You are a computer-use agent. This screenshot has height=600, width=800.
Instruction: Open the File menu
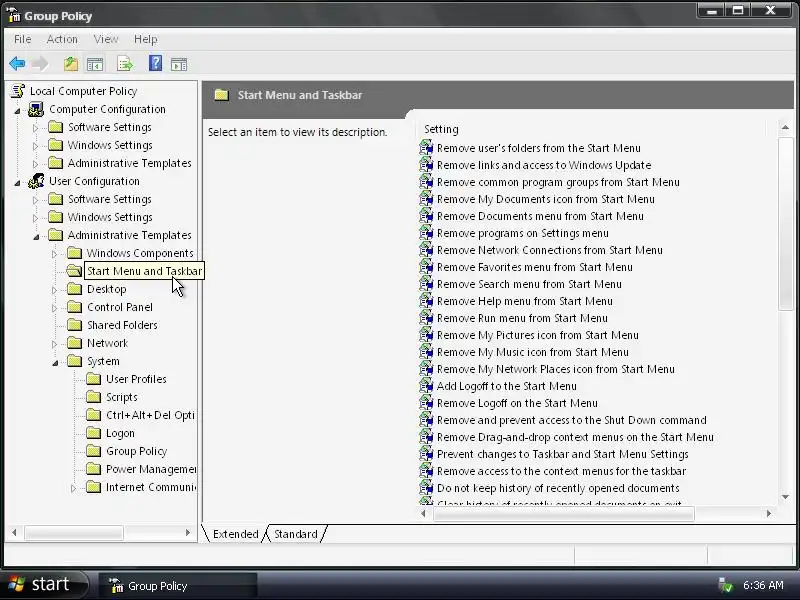coord(22,39)
